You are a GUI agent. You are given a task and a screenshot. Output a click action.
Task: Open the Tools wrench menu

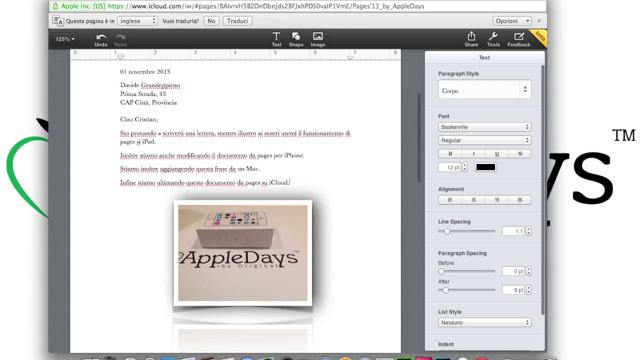point(493,40)
